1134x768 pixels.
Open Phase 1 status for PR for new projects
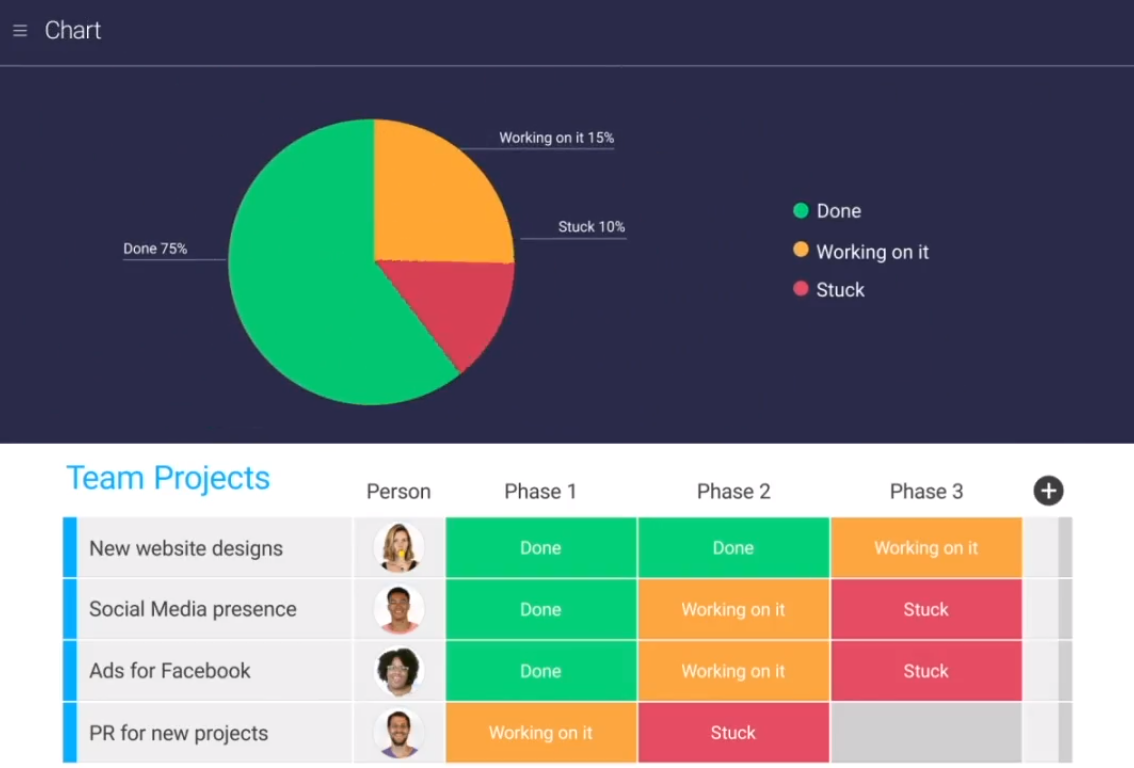pos(540,733)
